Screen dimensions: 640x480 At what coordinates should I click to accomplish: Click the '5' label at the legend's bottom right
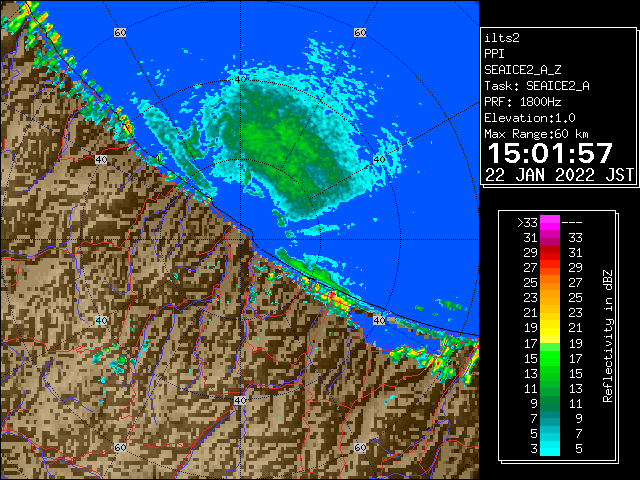pos(579,449)
